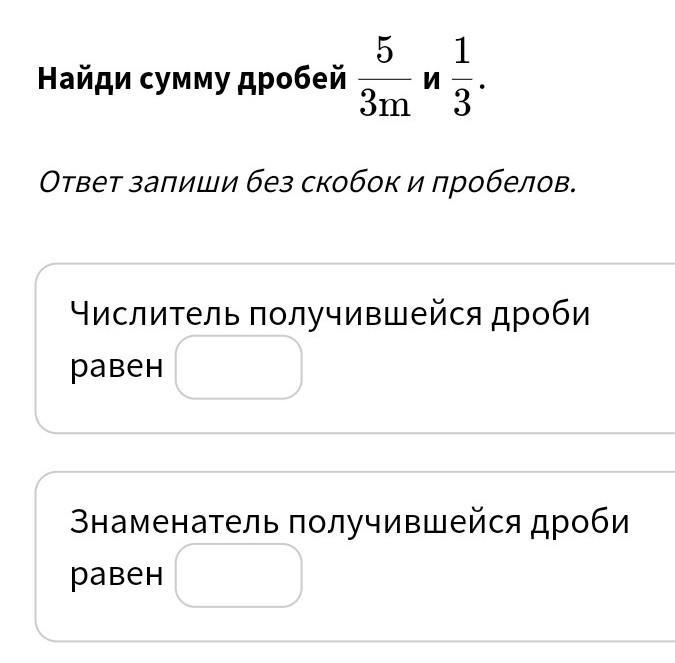Screen dimensions: 675x663
Task: Click 'равен' next to denominator field
Action: click(116, 576)
